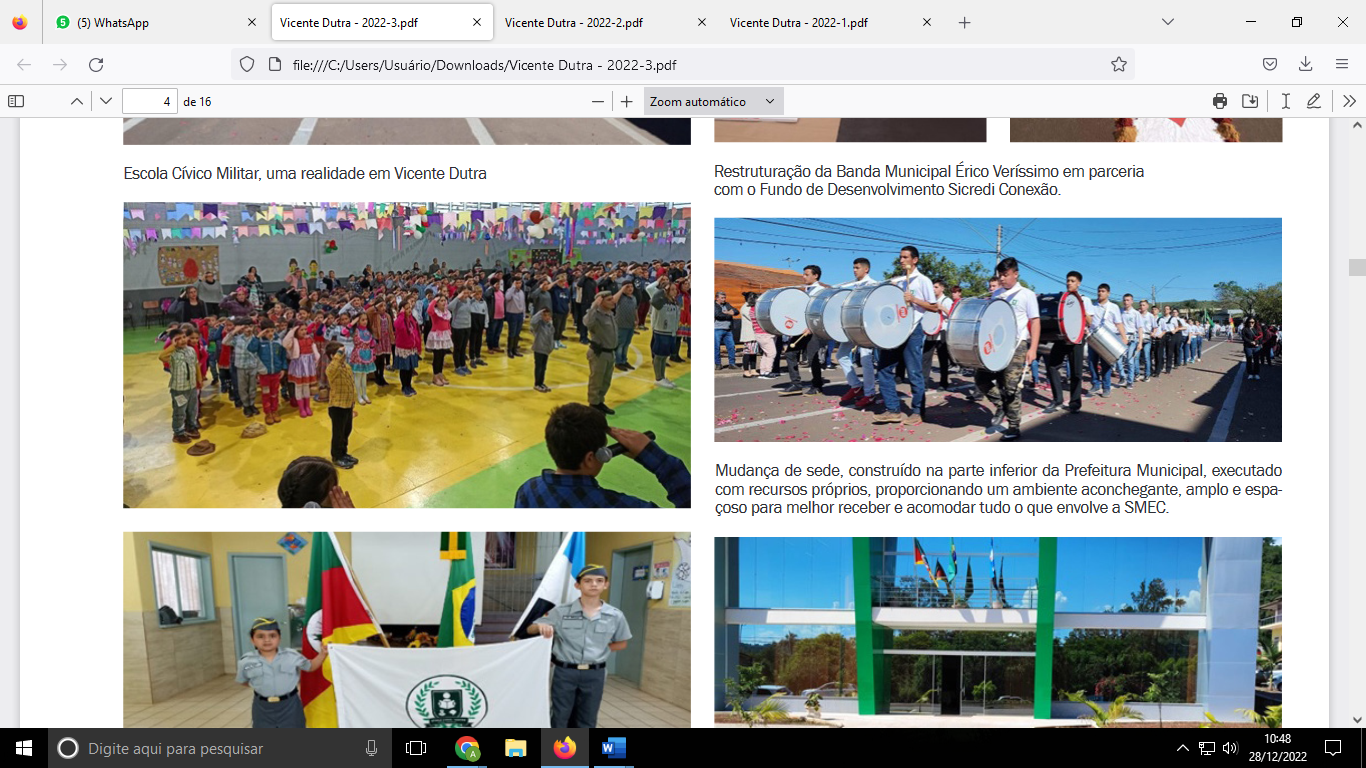The height and width of the screenshot is (768, 1366).
Task: Go to previous PDF page
Action: [x=76, y=101]
